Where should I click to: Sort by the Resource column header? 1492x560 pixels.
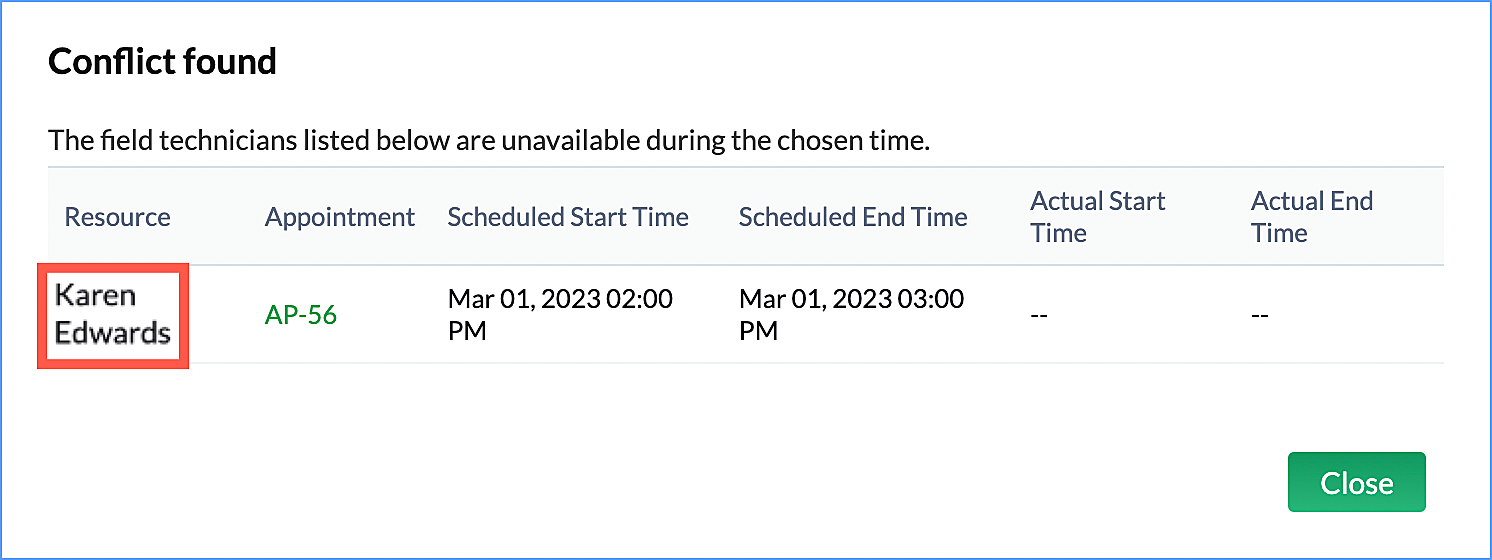(117, 217)
